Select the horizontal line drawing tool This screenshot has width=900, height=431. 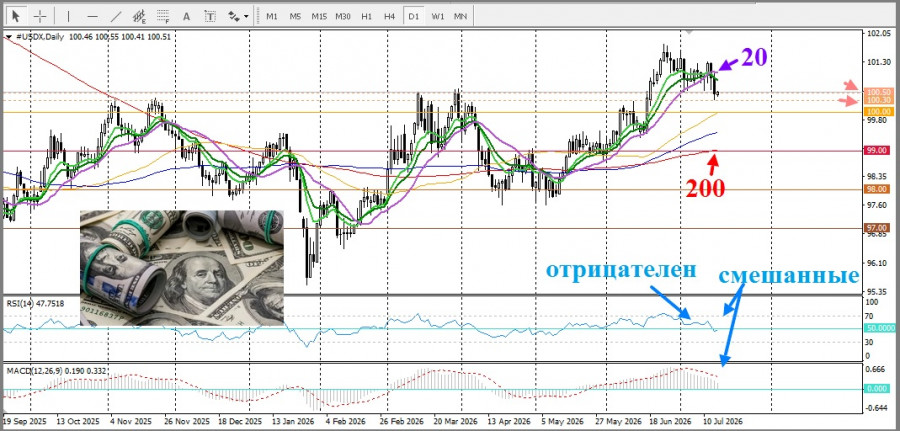click(92, 16)
